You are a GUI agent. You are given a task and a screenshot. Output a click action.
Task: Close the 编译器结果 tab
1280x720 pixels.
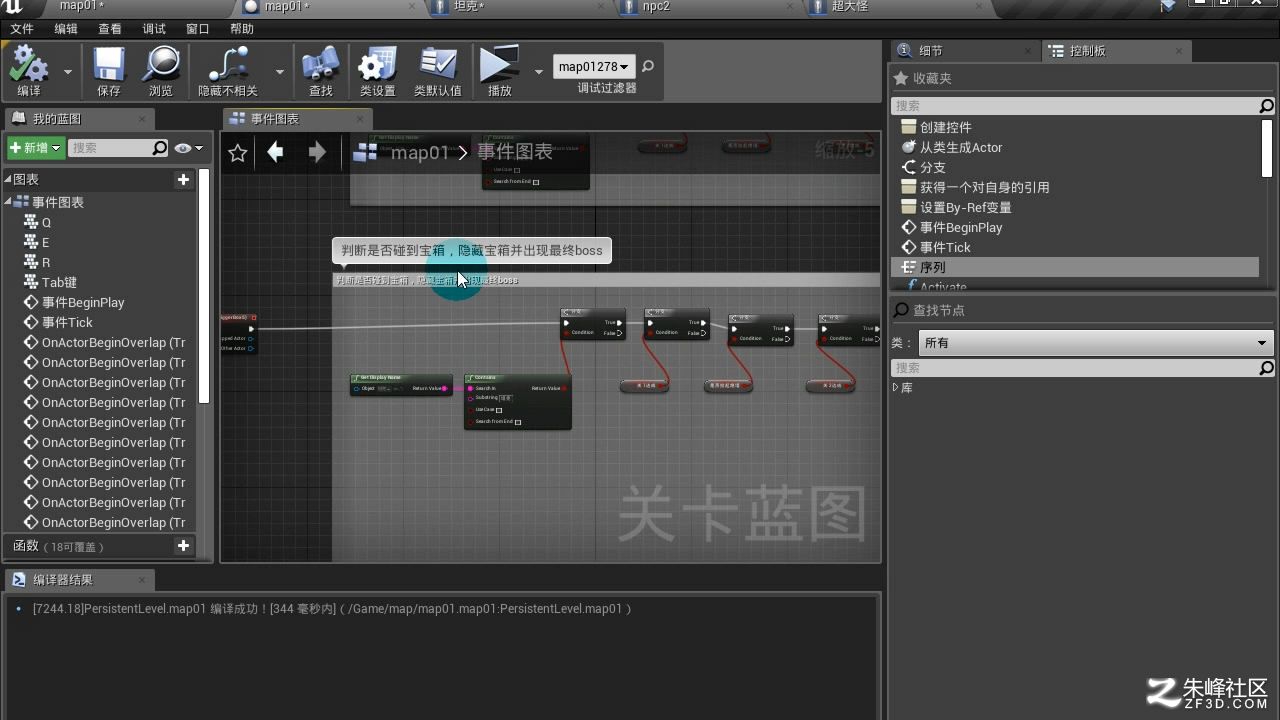click(143, 580)
